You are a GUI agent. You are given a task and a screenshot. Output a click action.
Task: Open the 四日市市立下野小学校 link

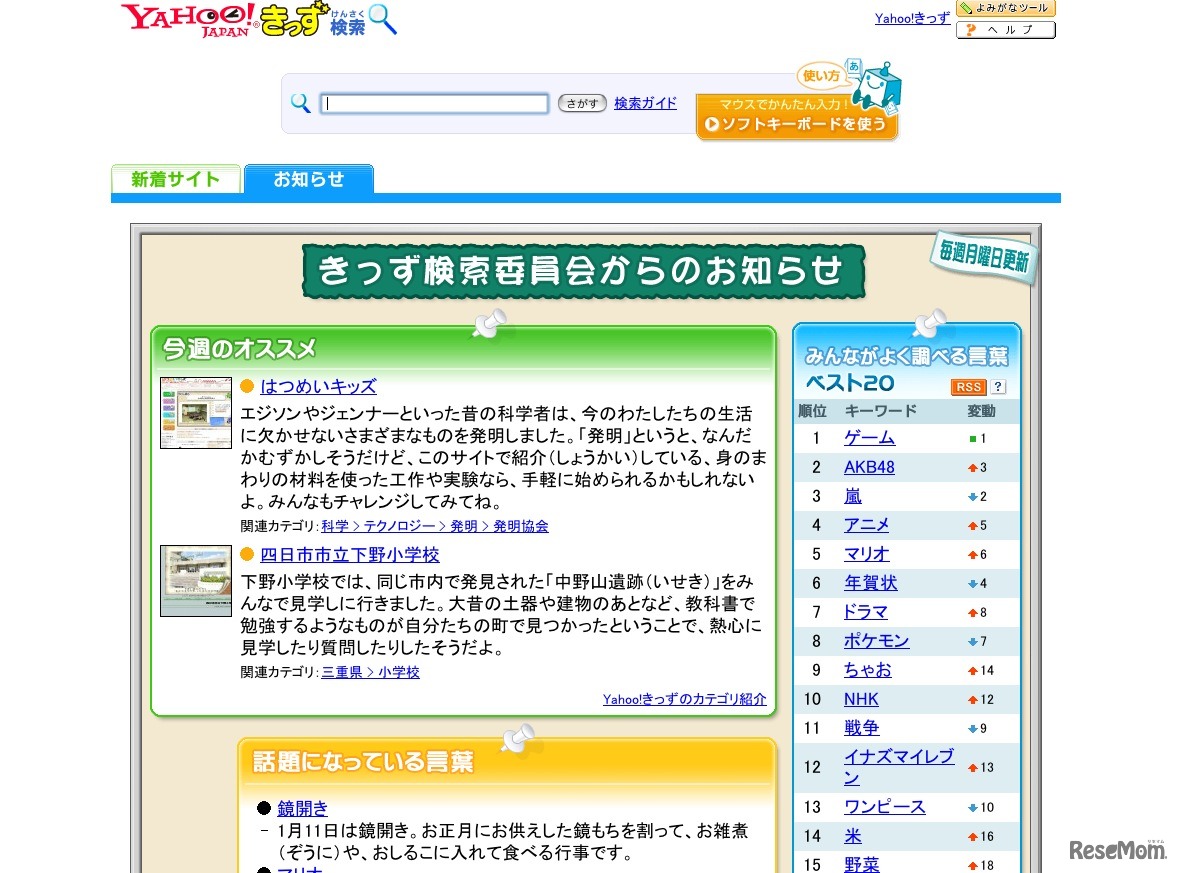click(x=350, y=554)
